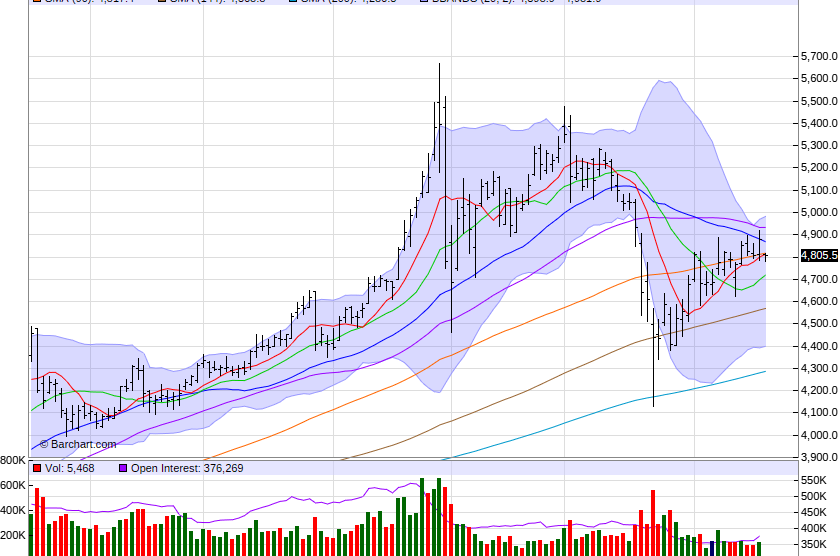Click the 5,000.0 price axis label
Viewport: 840px width, 556px height.
coord(819,212)
